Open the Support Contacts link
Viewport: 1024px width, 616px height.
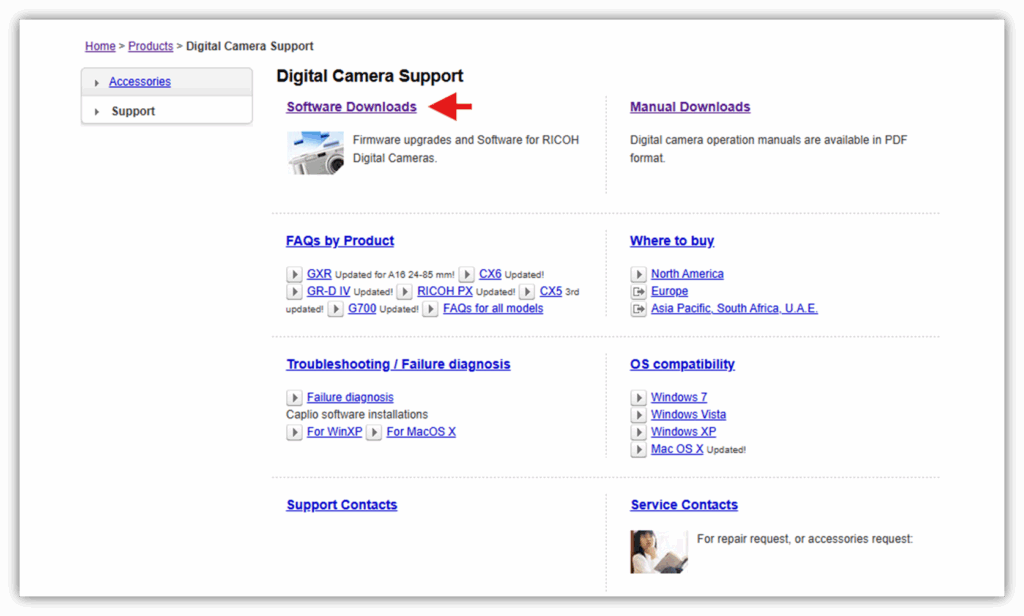tap(341, 505)
